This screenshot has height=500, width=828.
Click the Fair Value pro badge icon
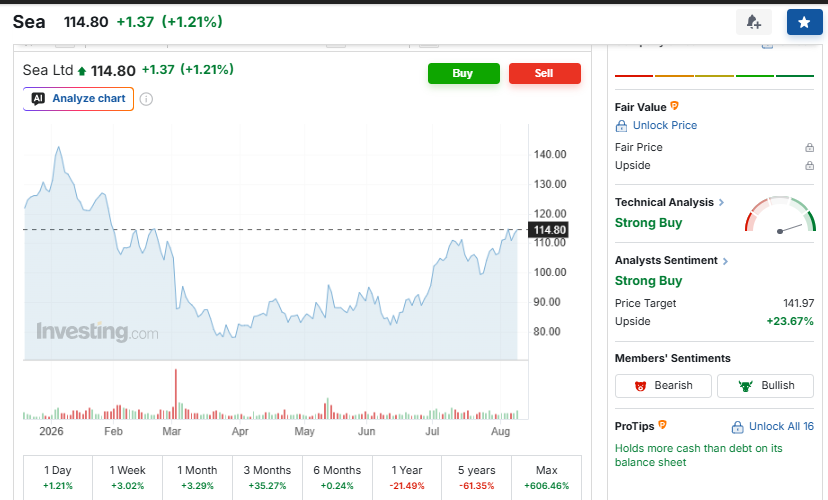pyautogui.click(x=674, y=106)
